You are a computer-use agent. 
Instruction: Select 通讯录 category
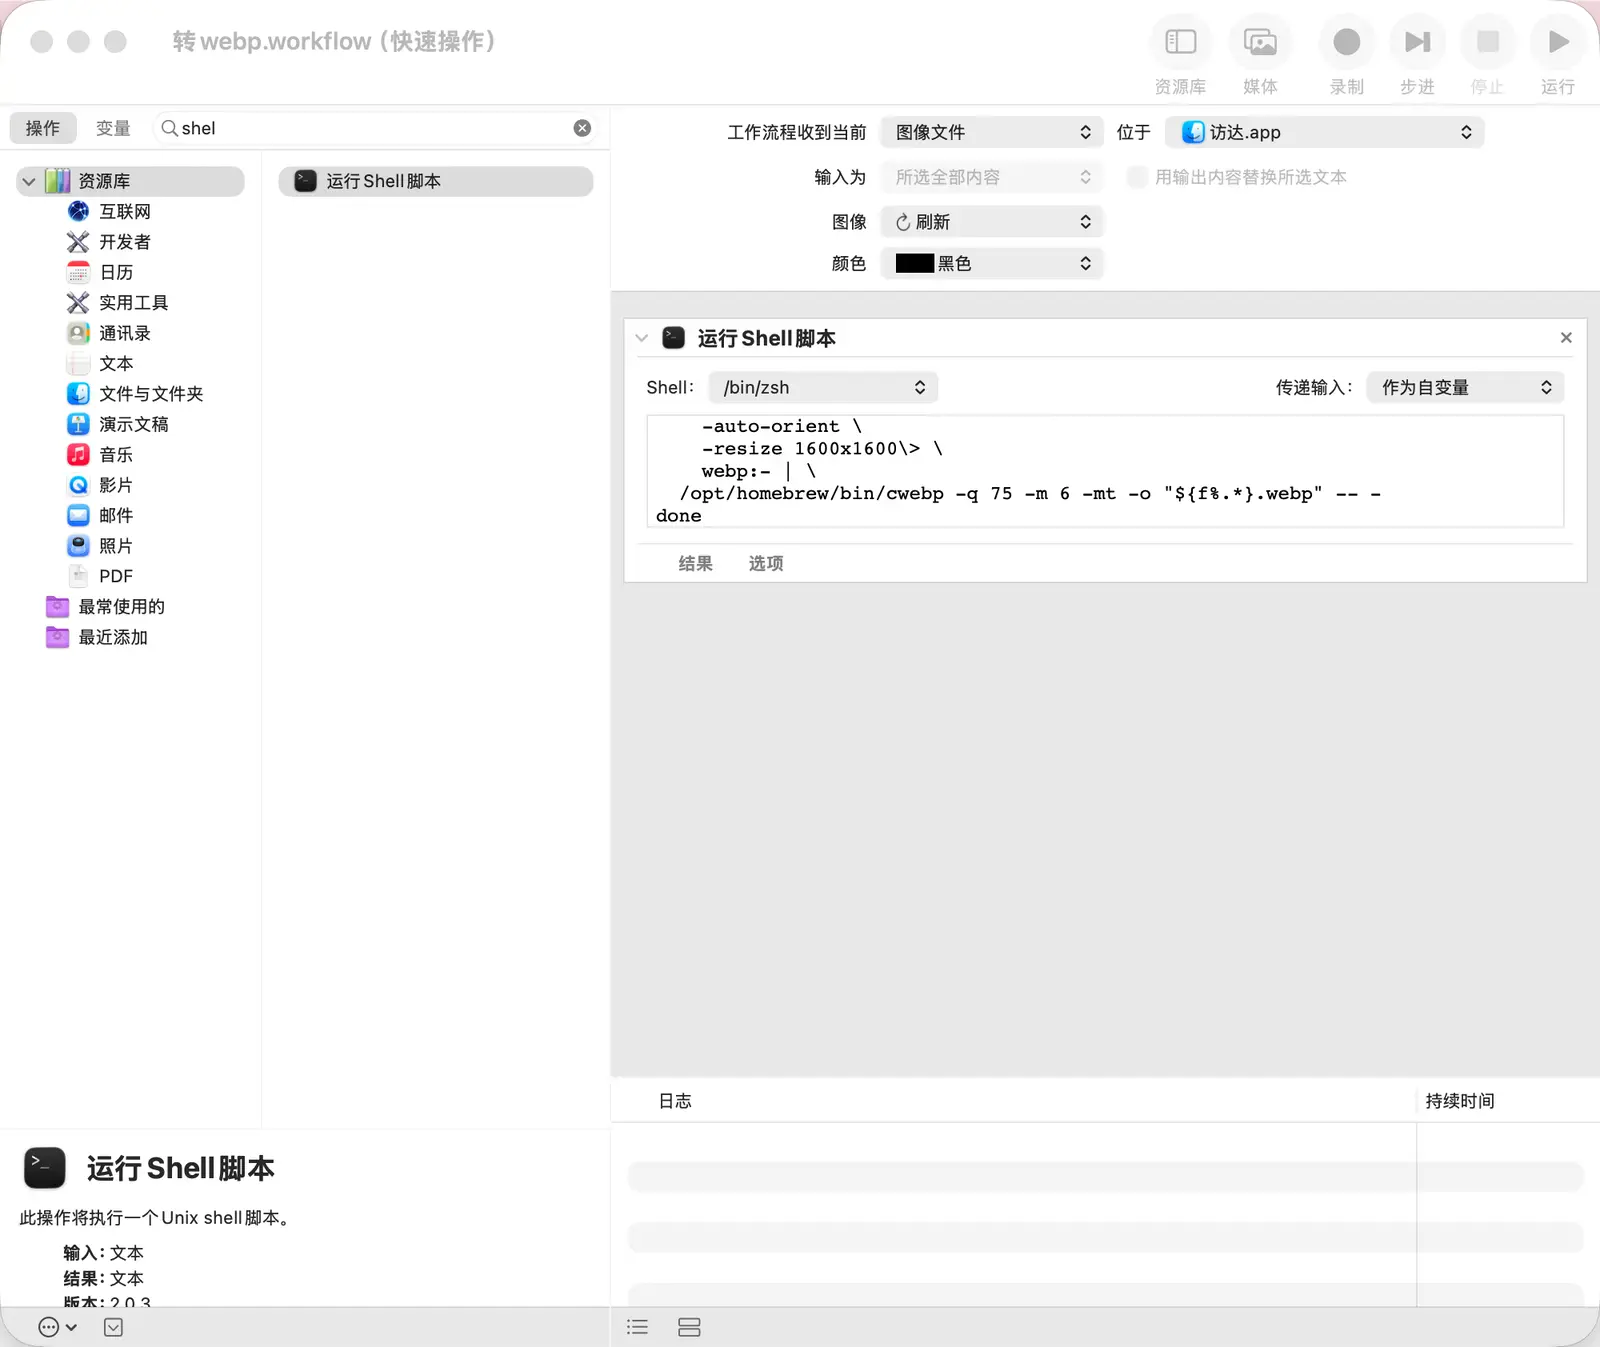pyautogui.click(x=124, y=333)
